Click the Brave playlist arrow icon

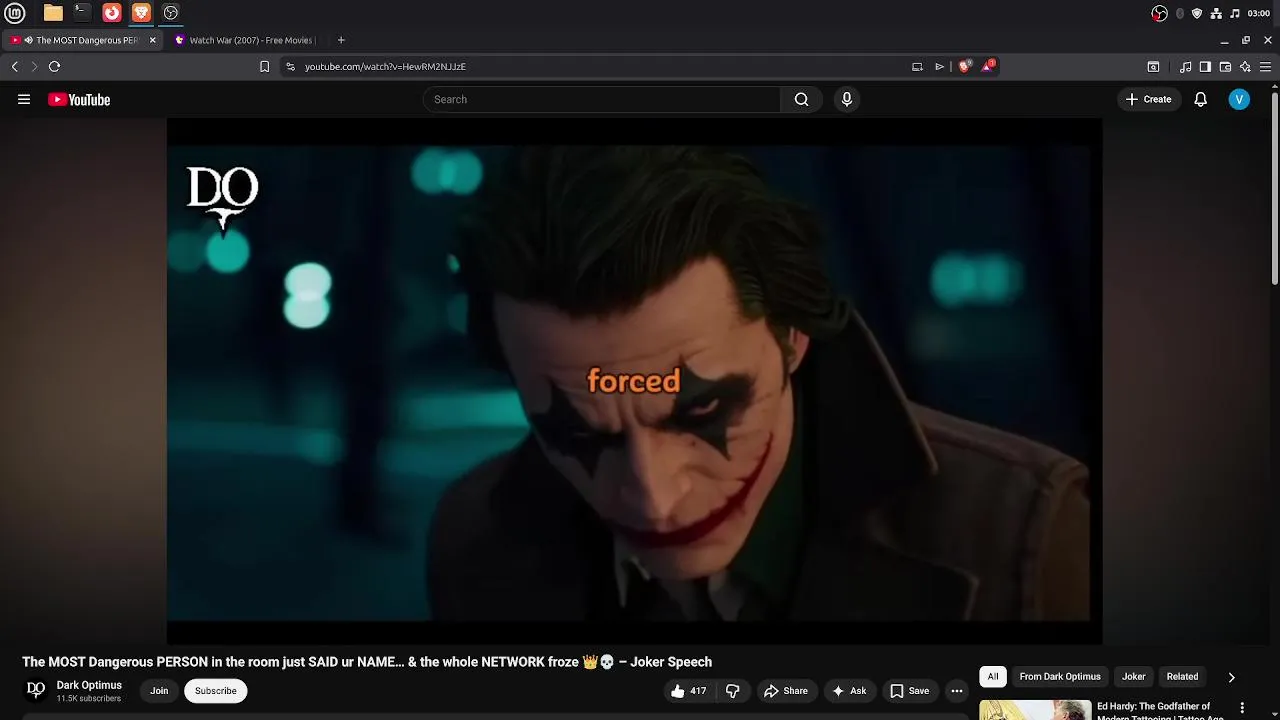click(939, 66)
